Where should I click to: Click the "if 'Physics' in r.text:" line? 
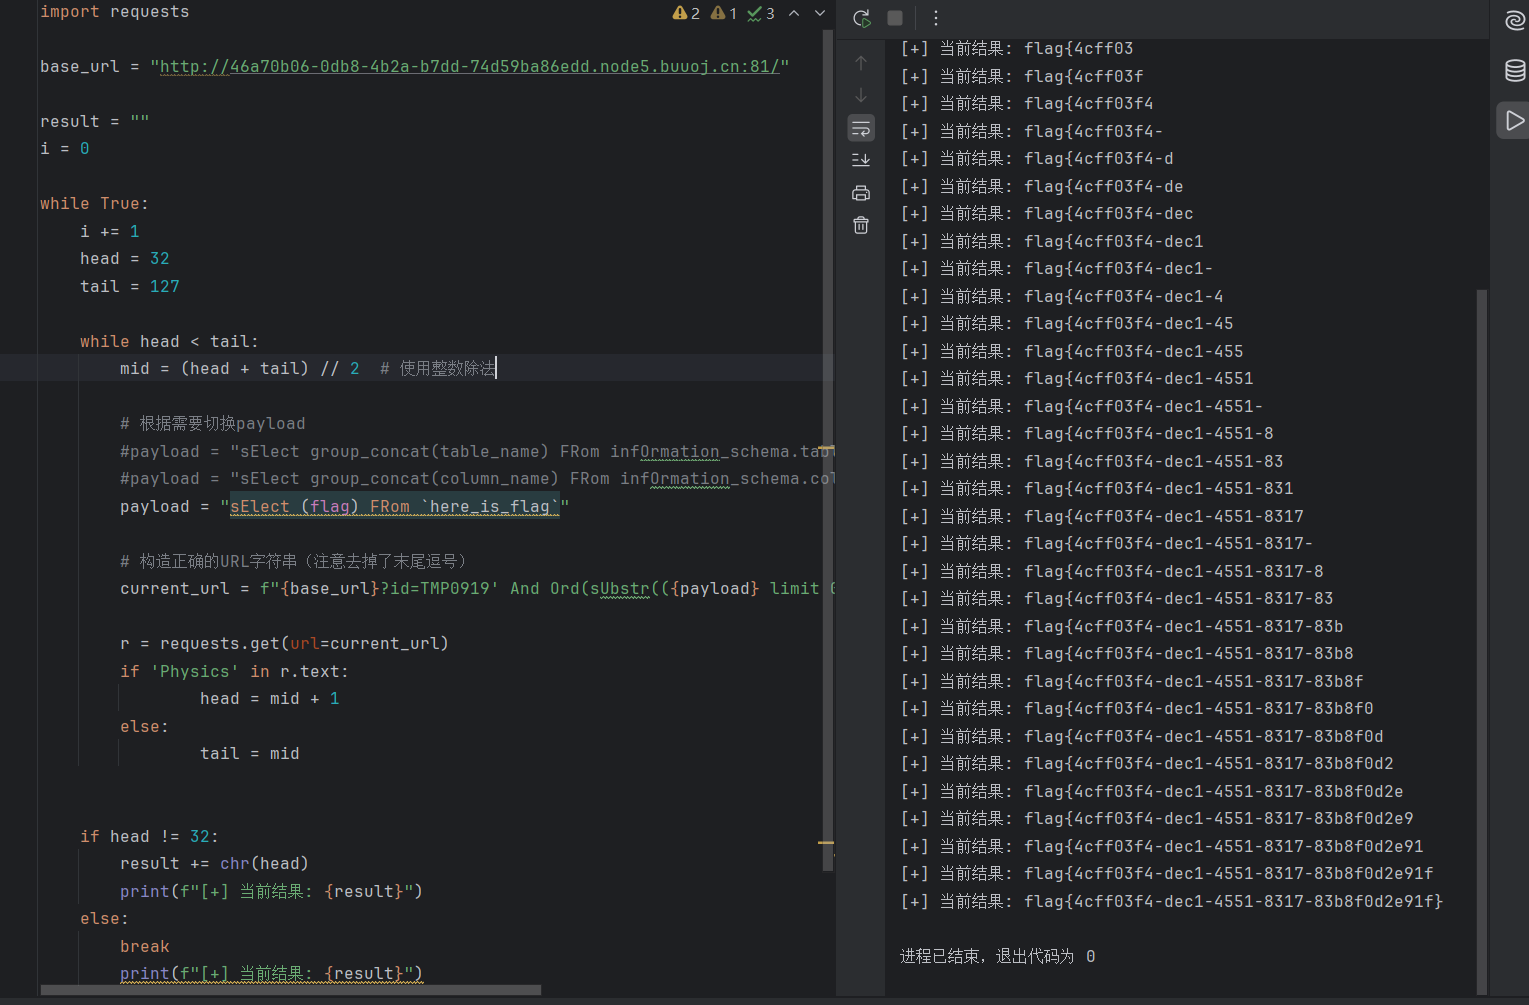tap(234, 672)
